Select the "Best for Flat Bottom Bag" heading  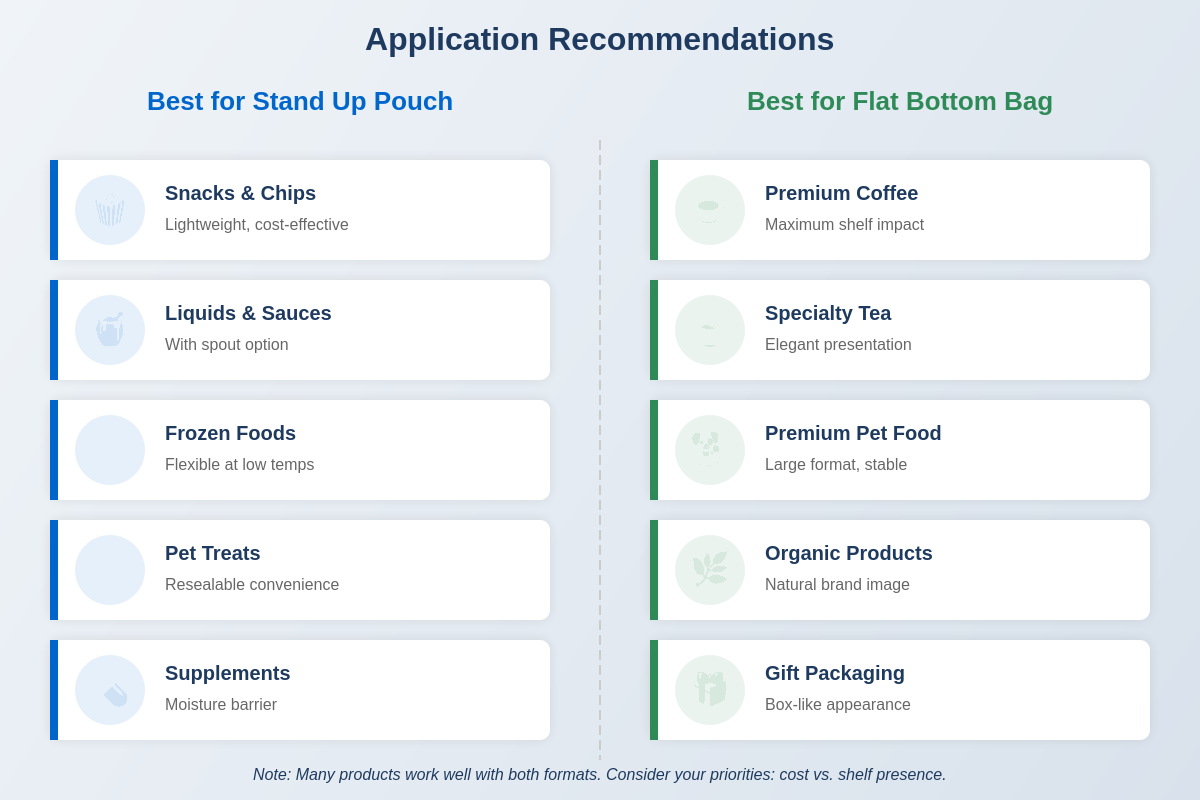[x=900, y=101]
